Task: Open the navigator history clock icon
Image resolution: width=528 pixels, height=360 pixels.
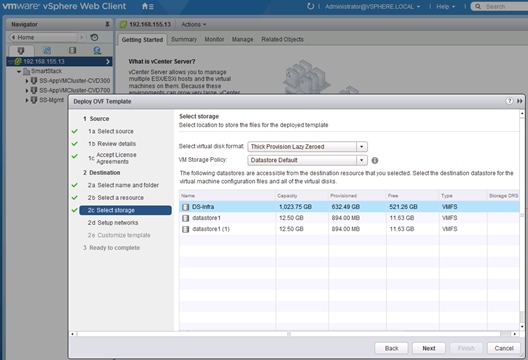Action: click(x=94, y=37)
